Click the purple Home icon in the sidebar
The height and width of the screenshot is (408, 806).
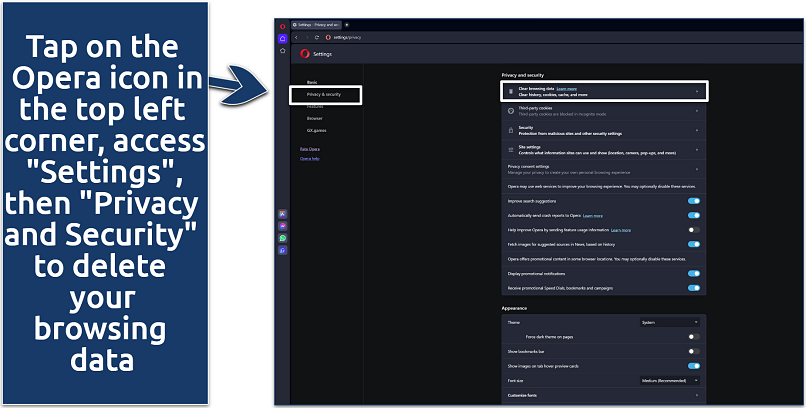(282, 39)
